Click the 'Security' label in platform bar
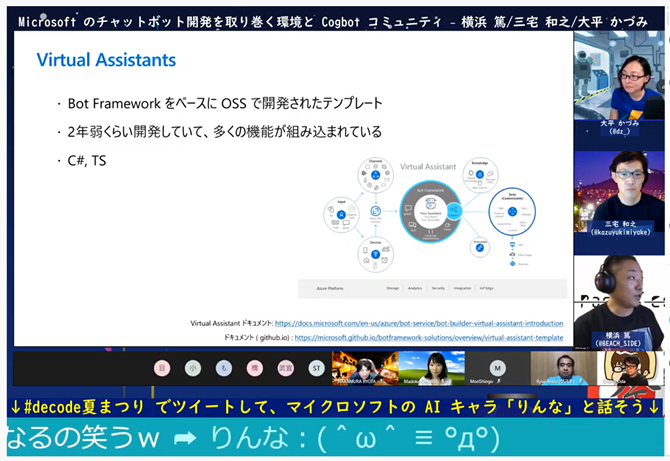670x461 pixels. click(438, 288)
